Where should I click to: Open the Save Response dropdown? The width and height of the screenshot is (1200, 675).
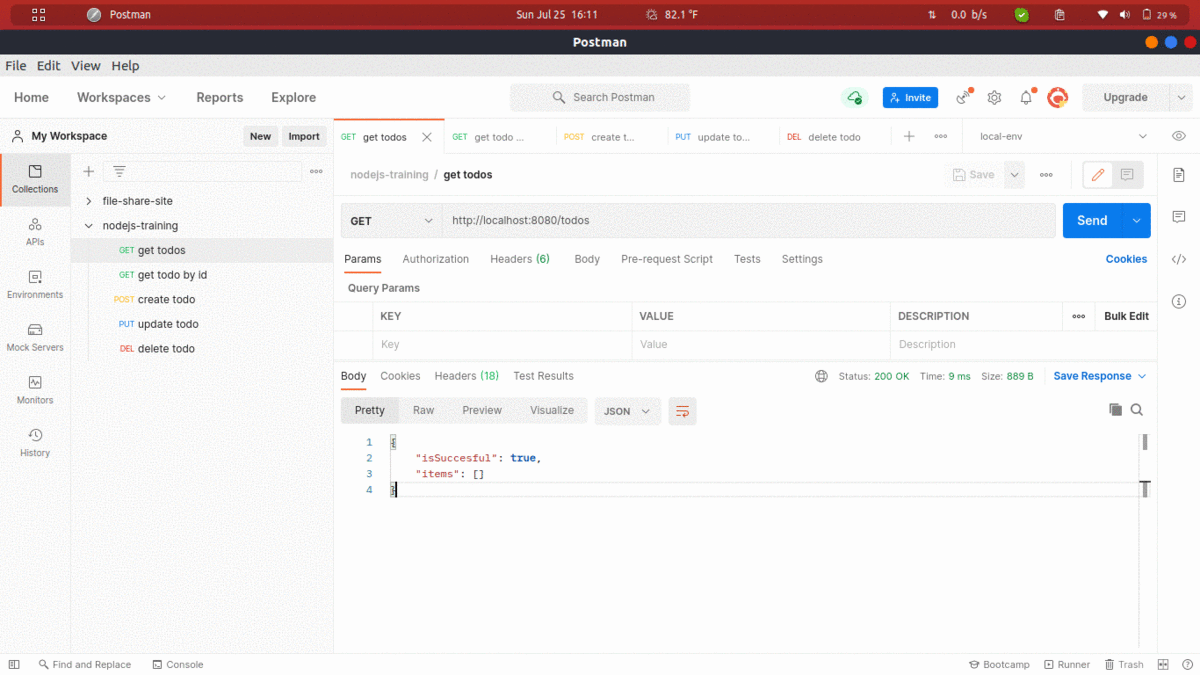click(x=1100, y=376)
